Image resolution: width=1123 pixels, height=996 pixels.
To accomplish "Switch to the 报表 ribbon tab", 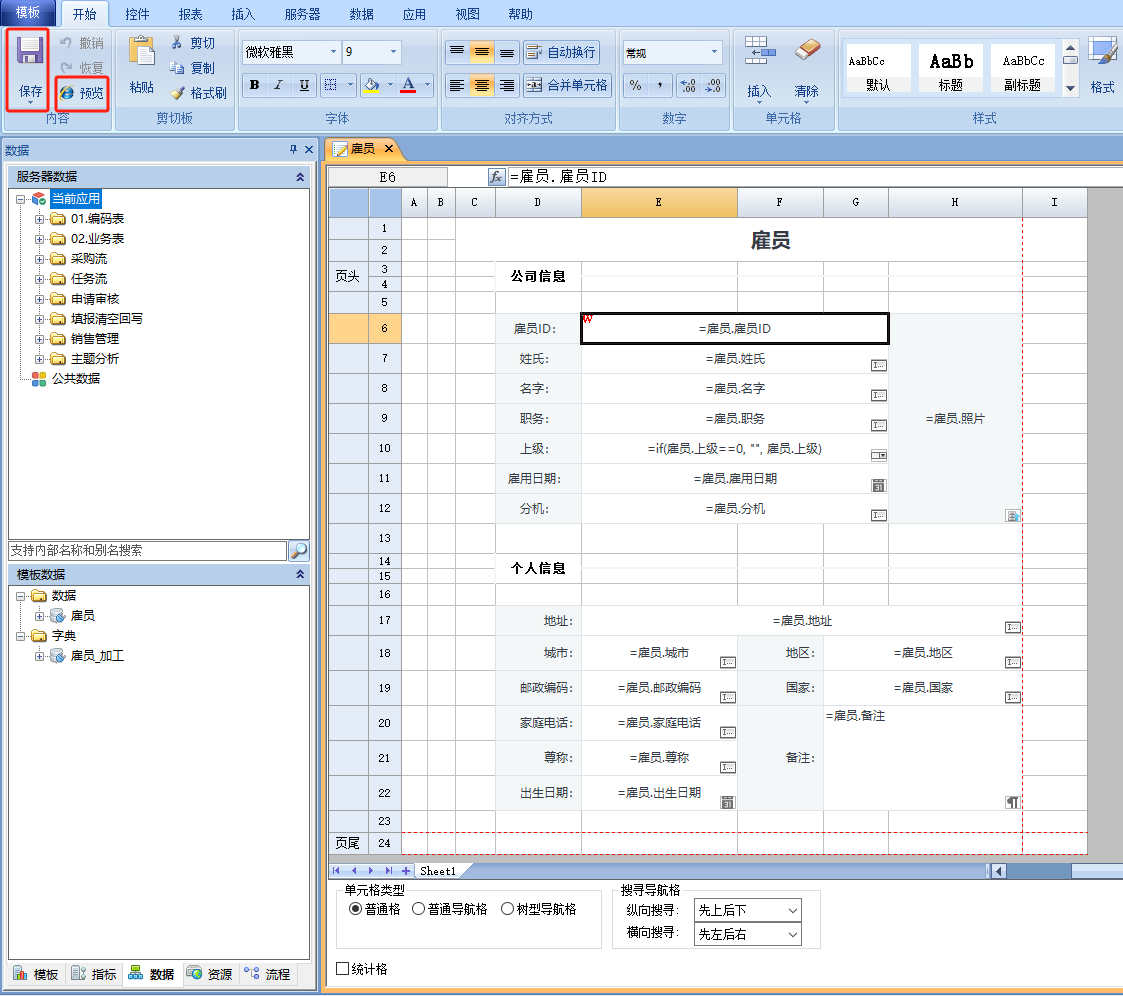I will point(190,14).
